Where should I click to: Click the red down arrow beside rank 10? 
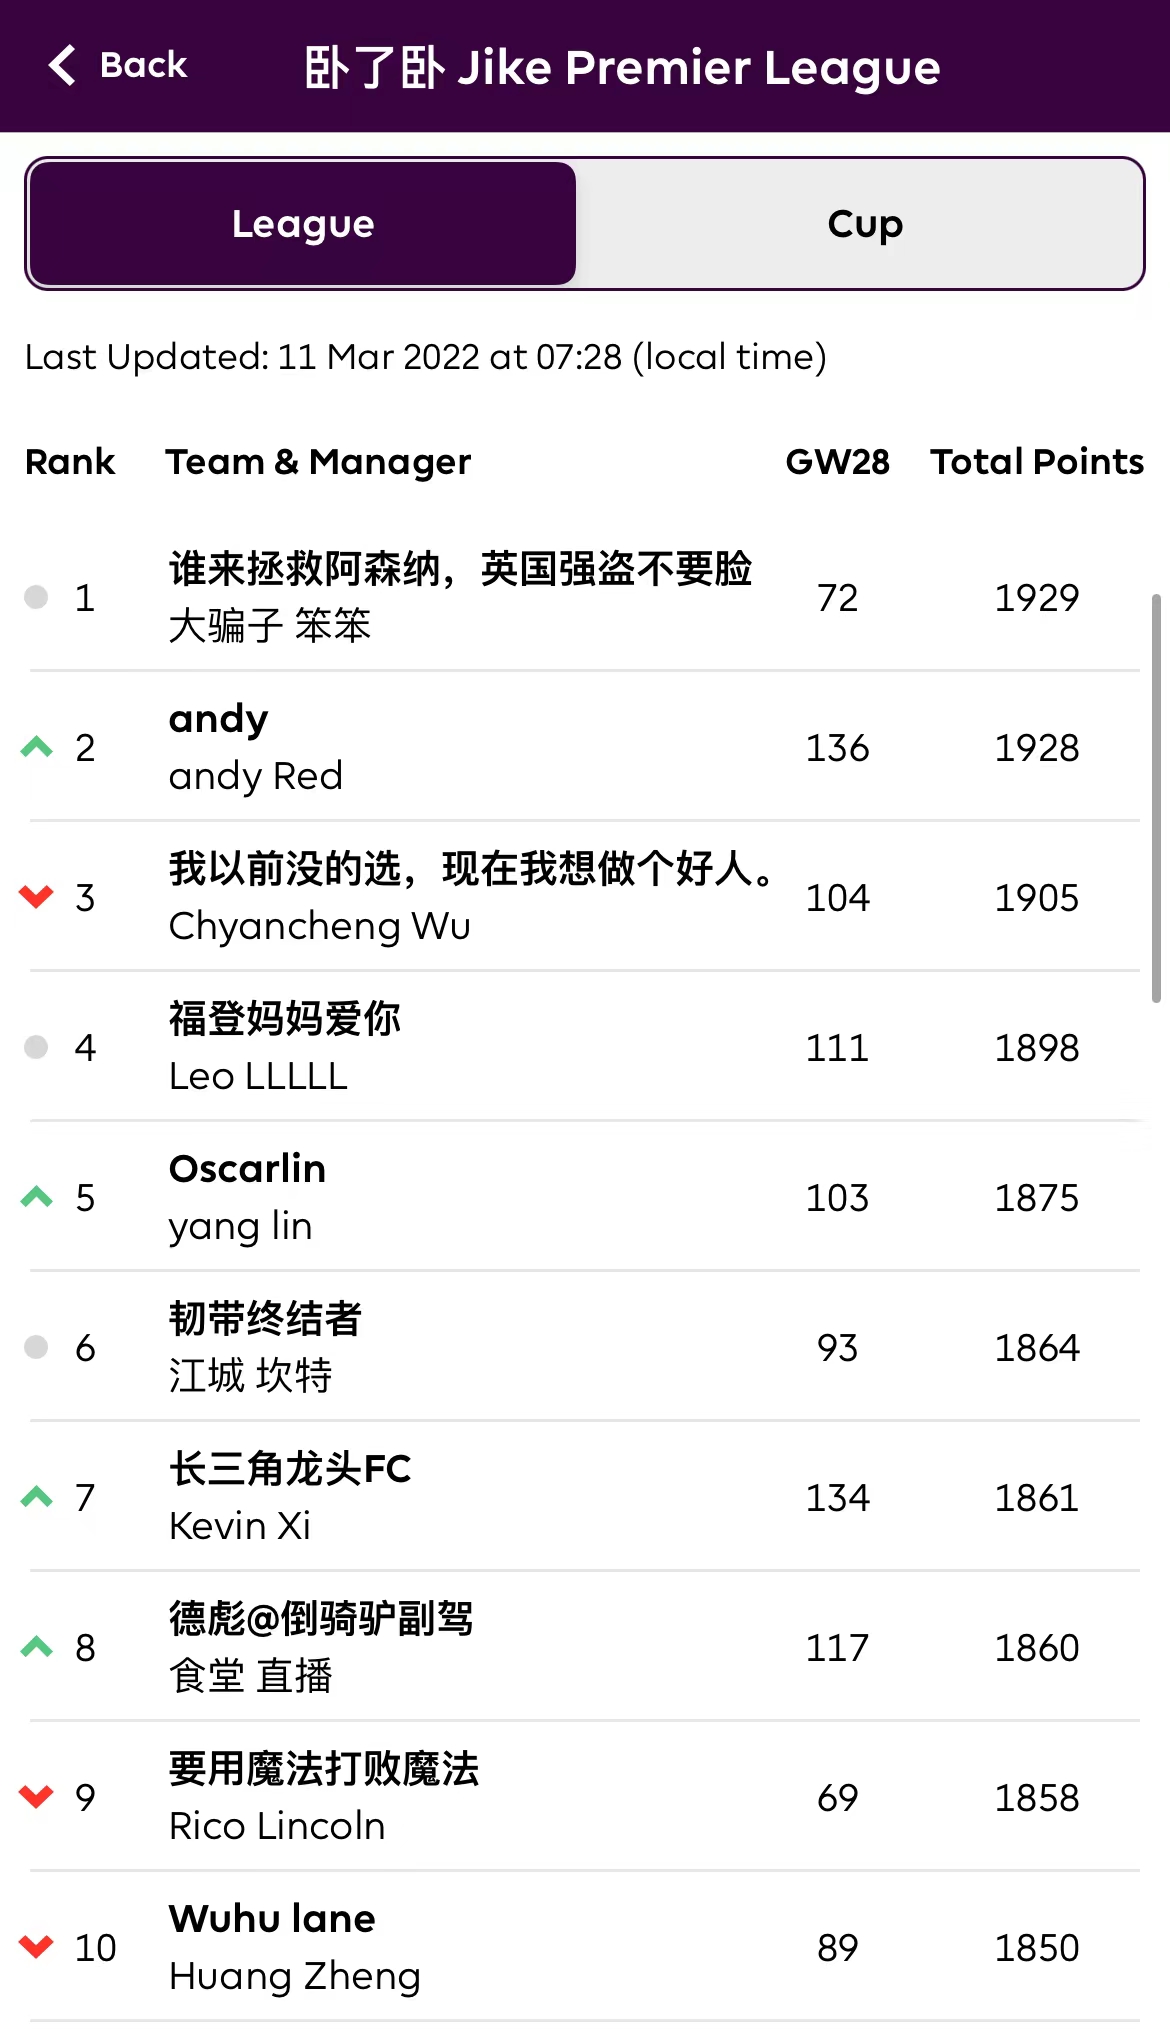tap(37, 1947)
